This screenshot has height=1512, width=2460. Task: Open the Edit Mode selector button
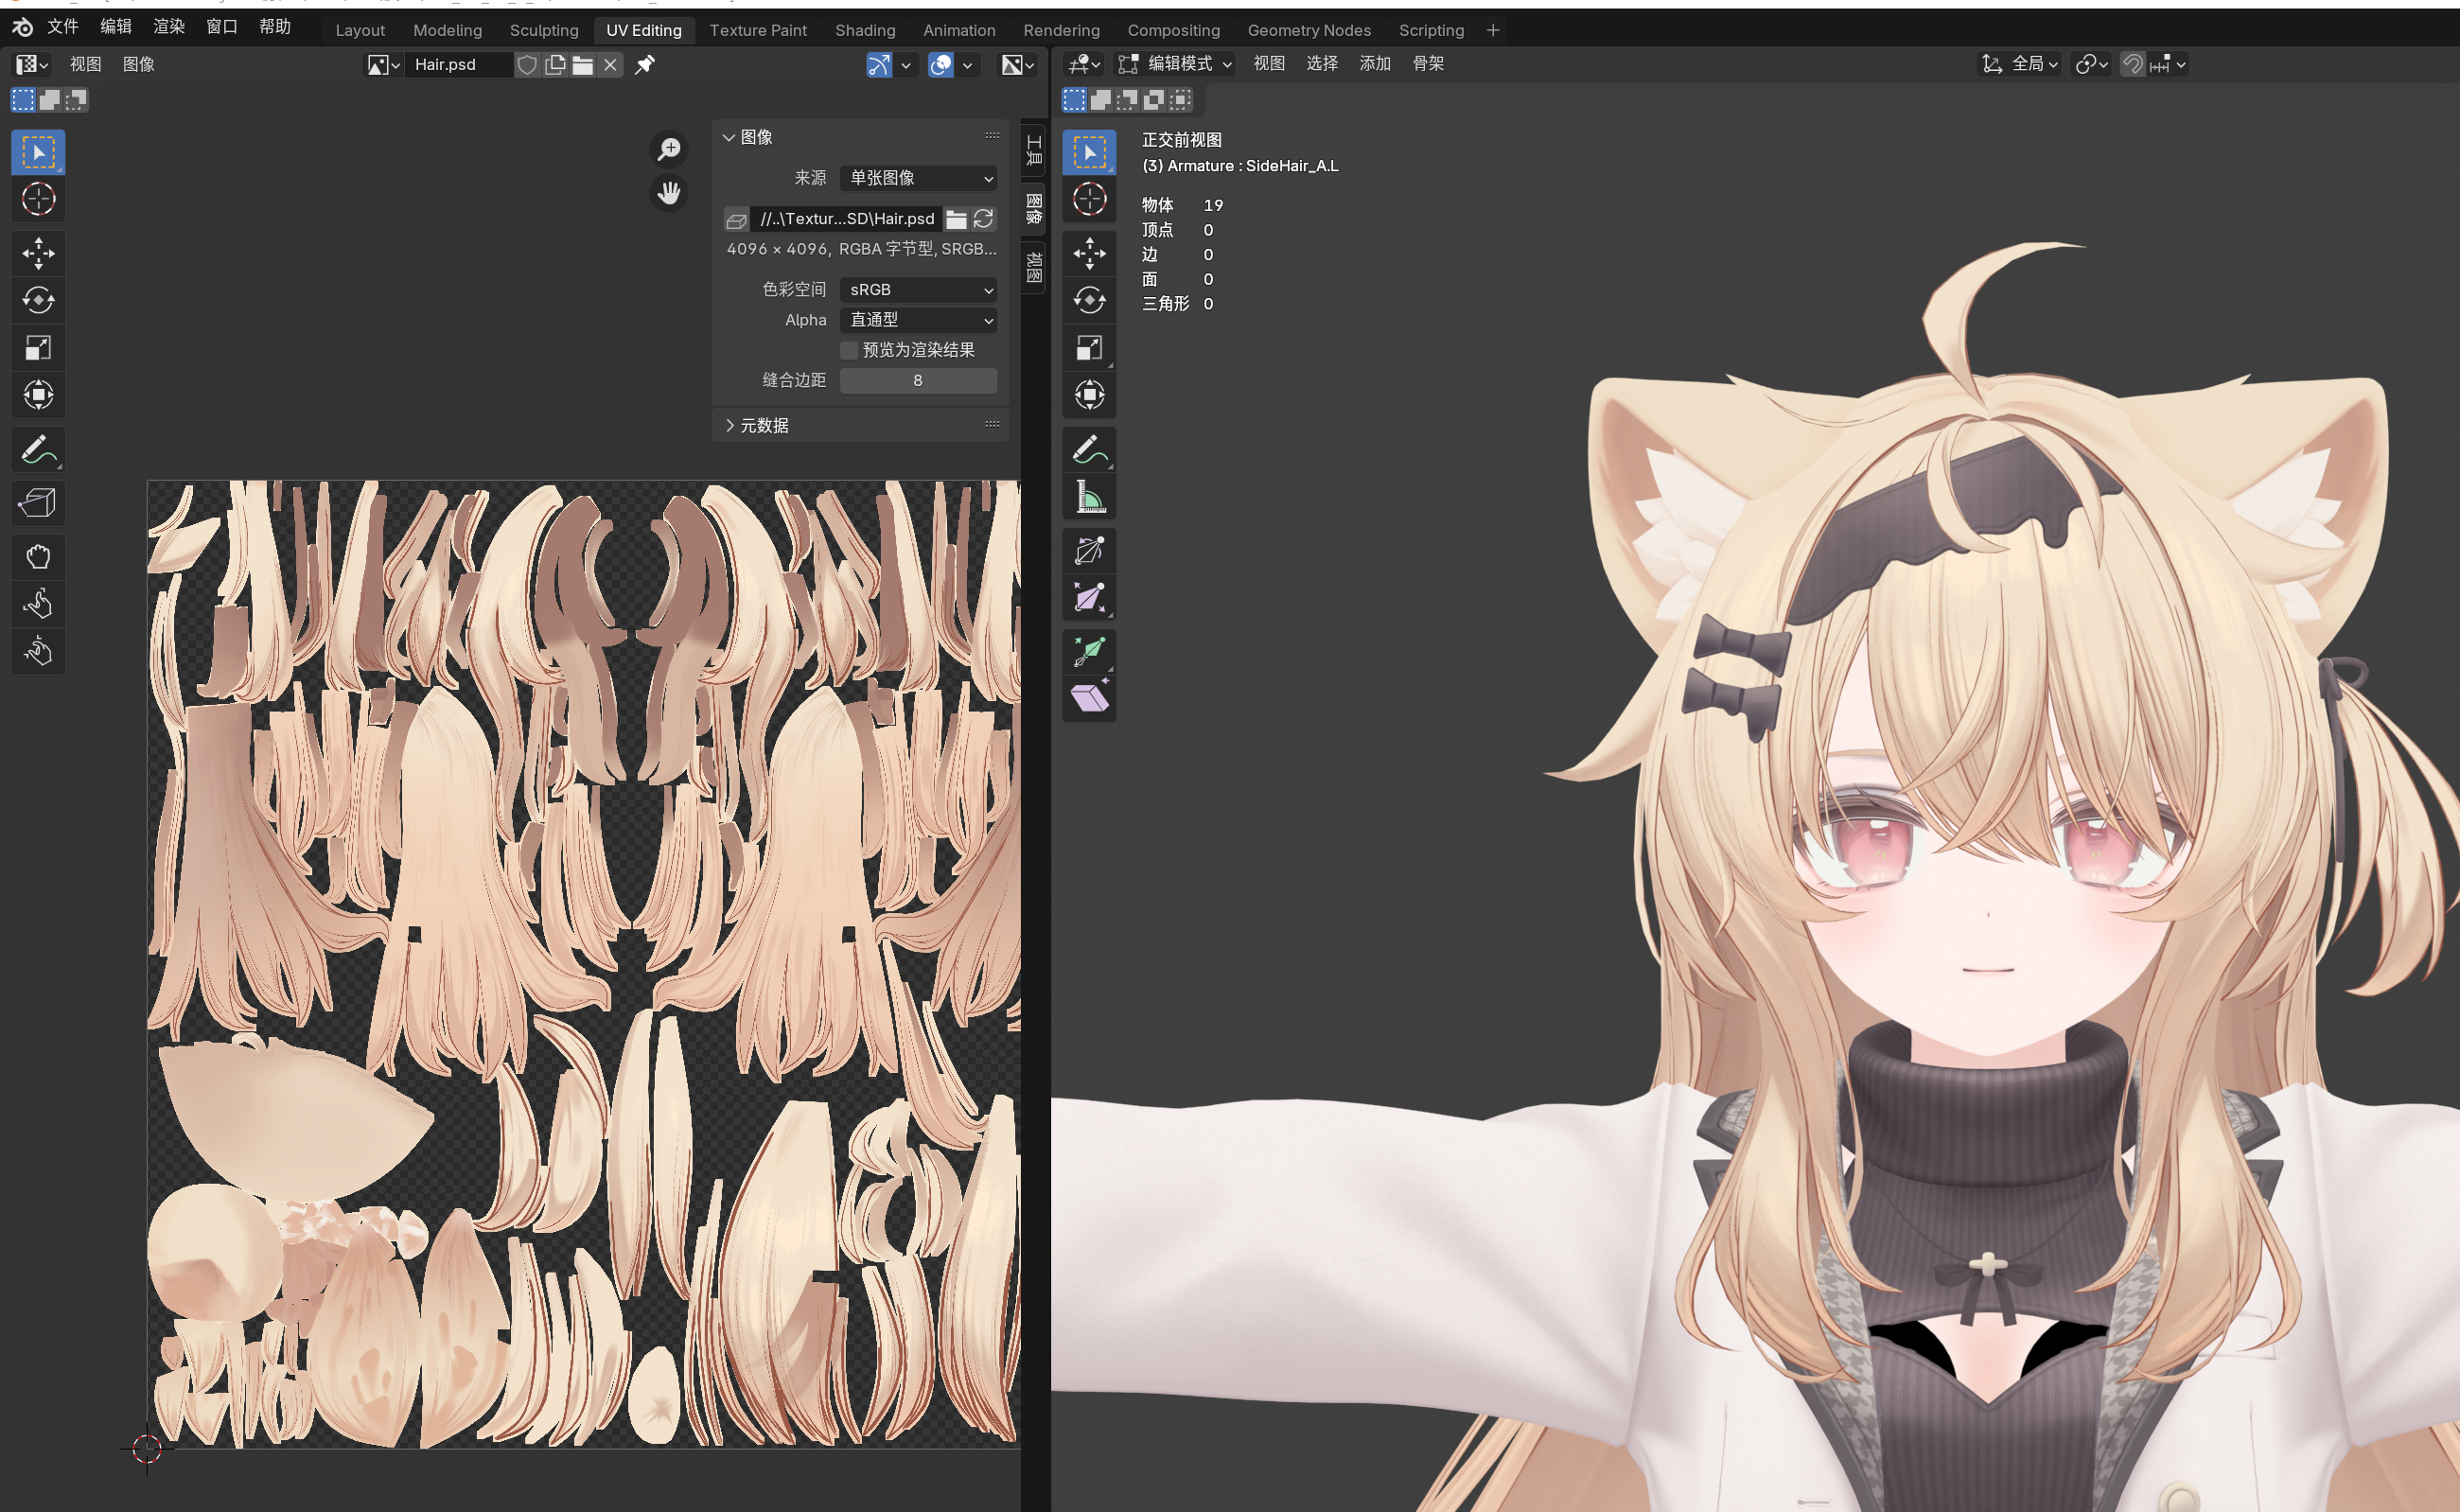tap(1176, 64)
